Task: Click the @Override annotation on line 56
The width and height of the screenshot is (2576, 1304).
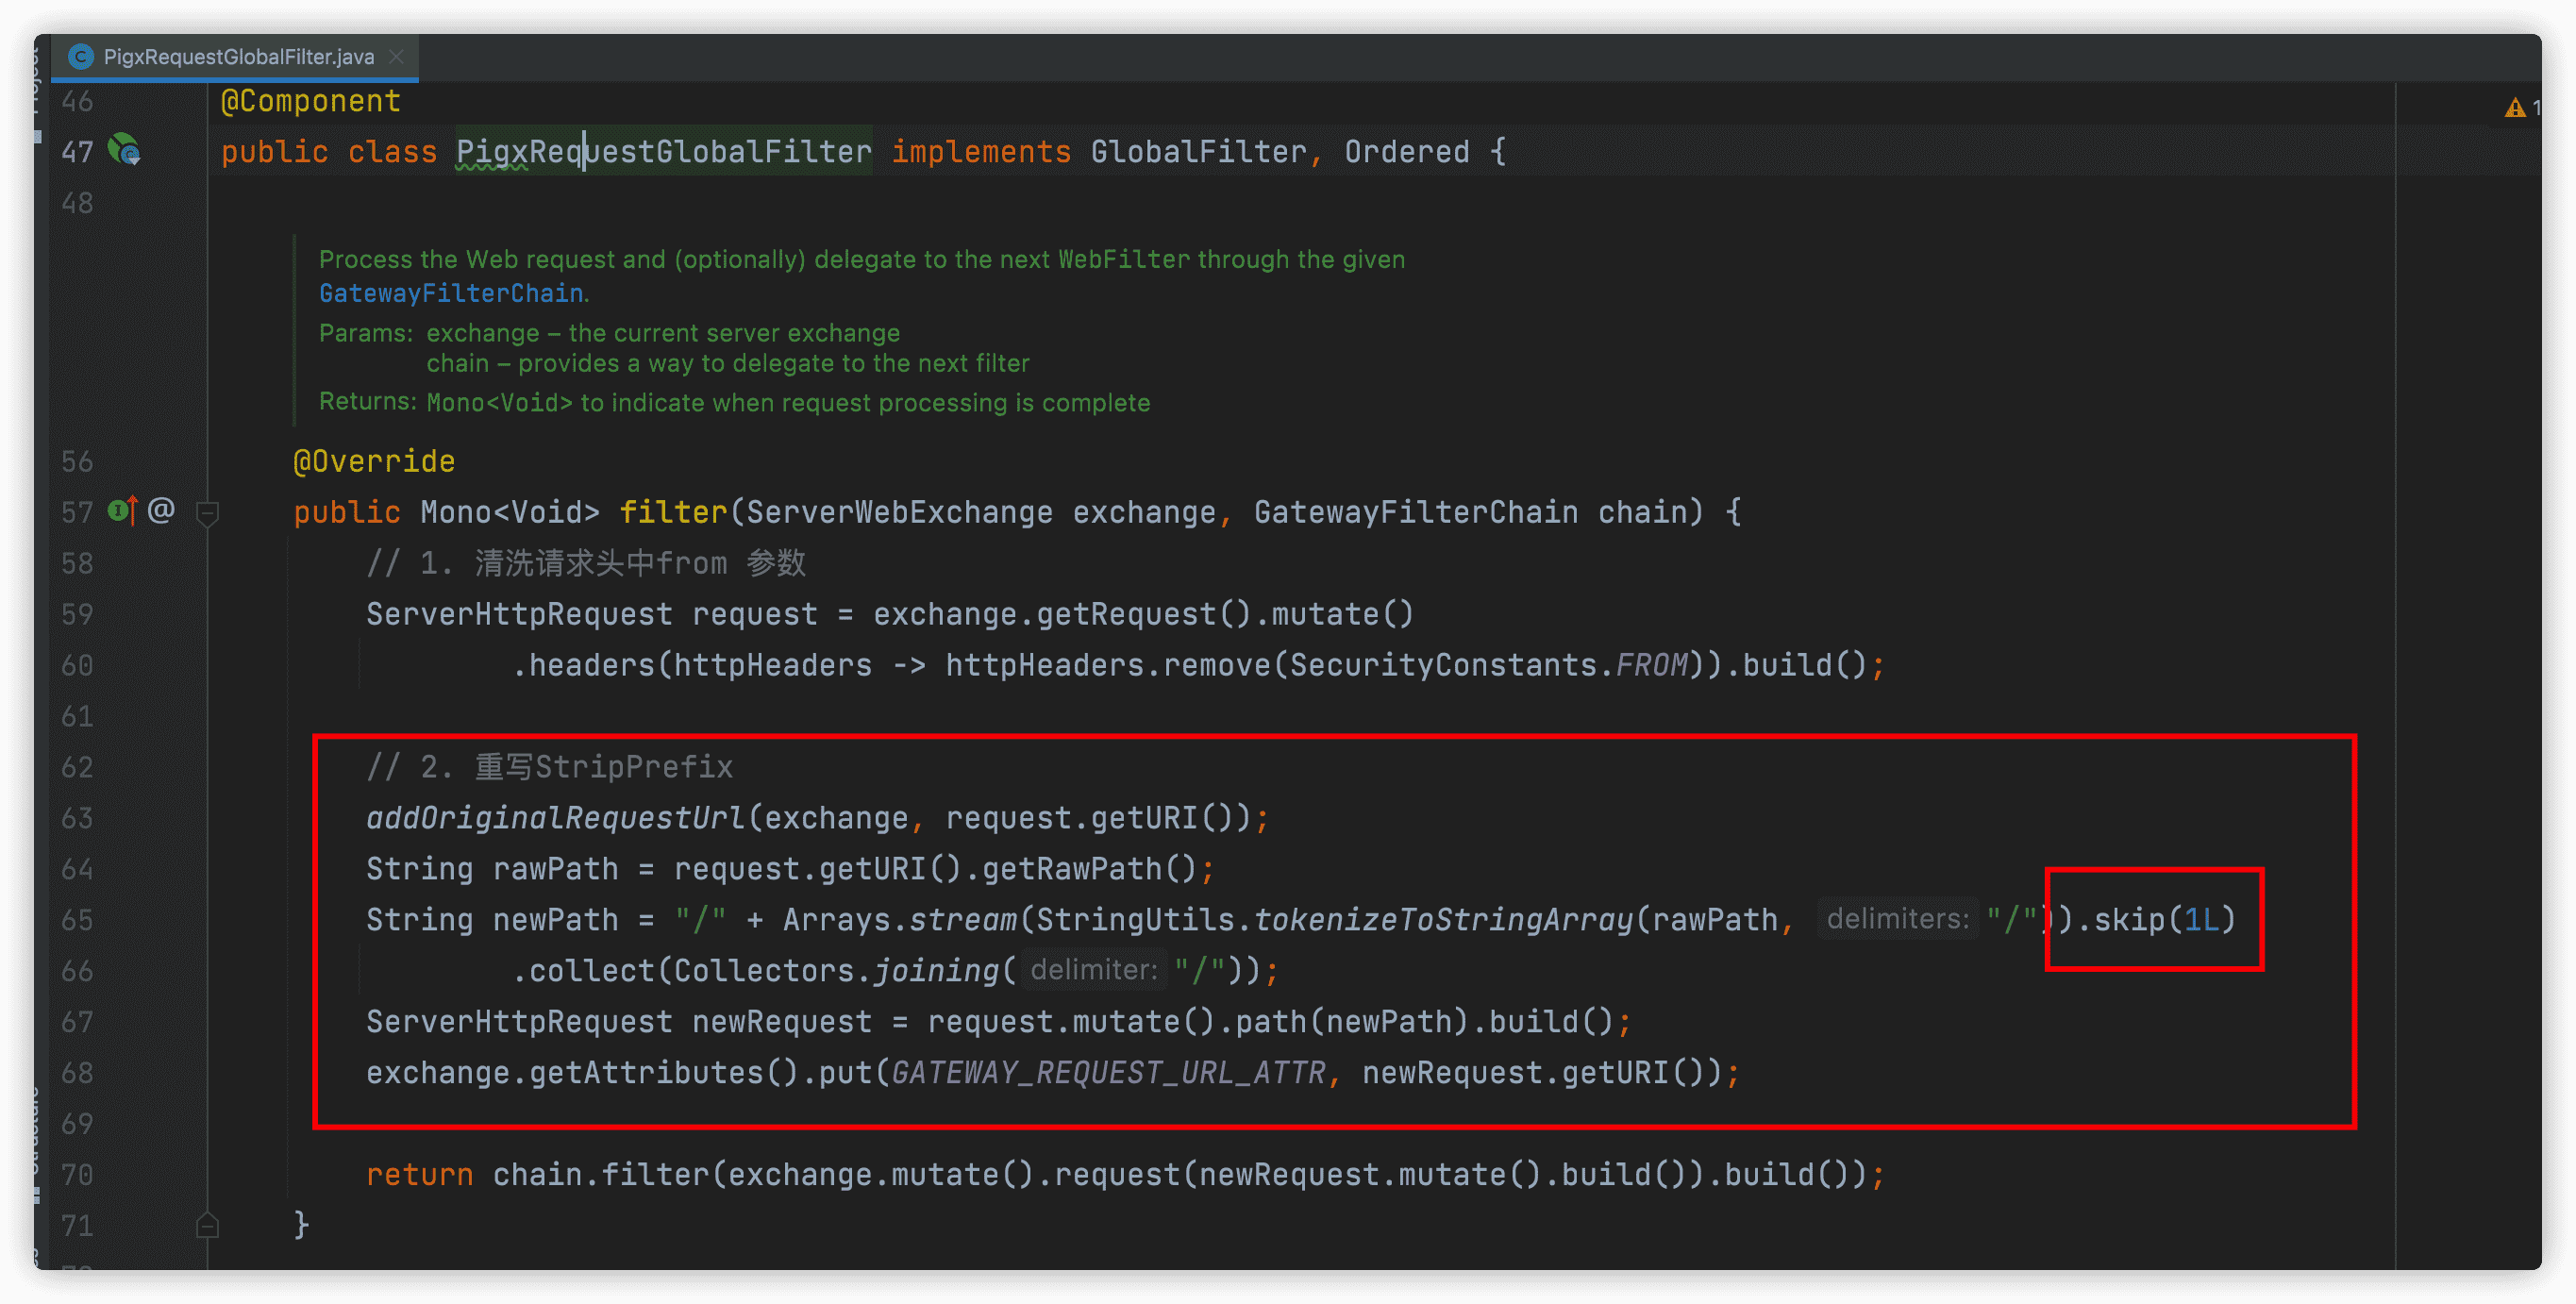Action: pos(374,461)
